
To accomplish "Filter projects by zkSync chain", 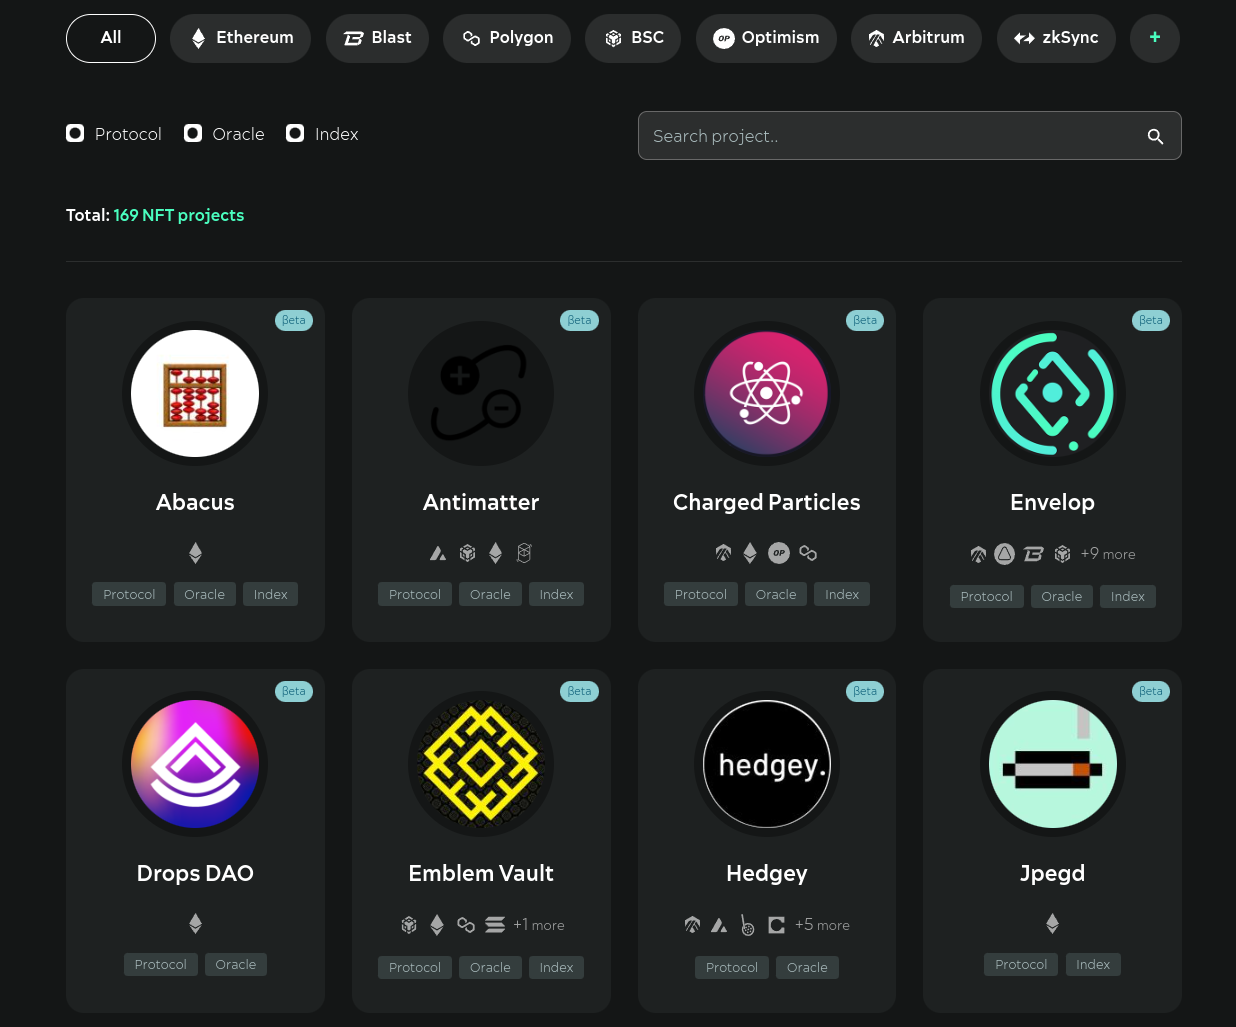I will coord(1056,38).
